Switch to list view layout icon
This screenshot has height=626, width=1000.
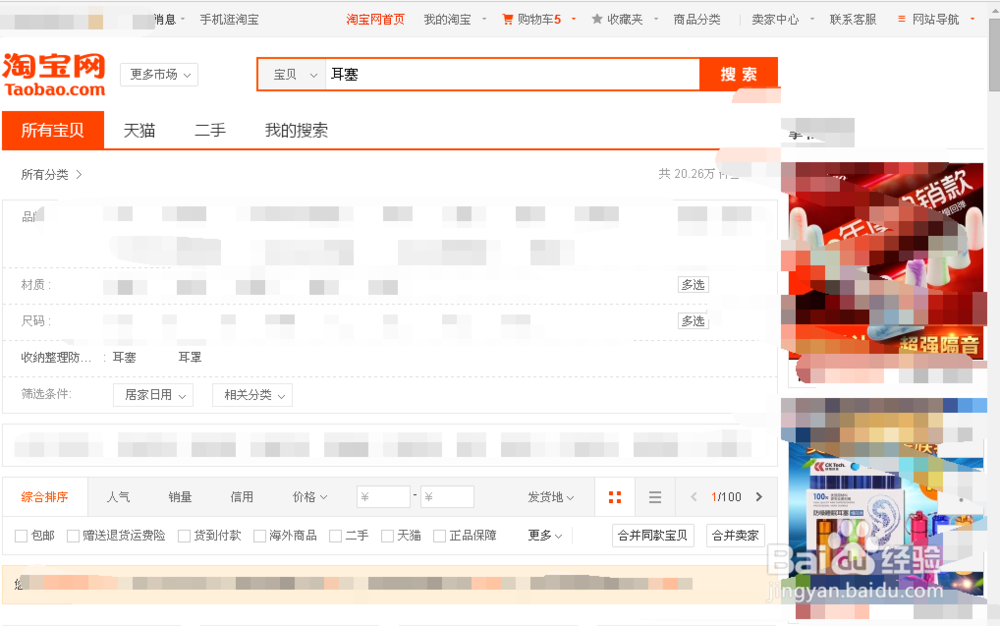tap(655, 496)
